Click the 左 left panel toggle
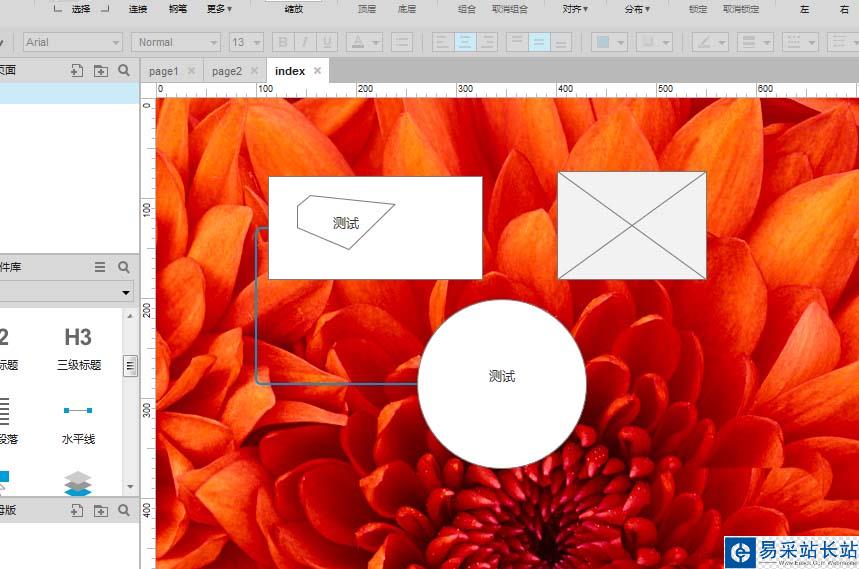This screenshot has width=859, height=569. (804, 9)
